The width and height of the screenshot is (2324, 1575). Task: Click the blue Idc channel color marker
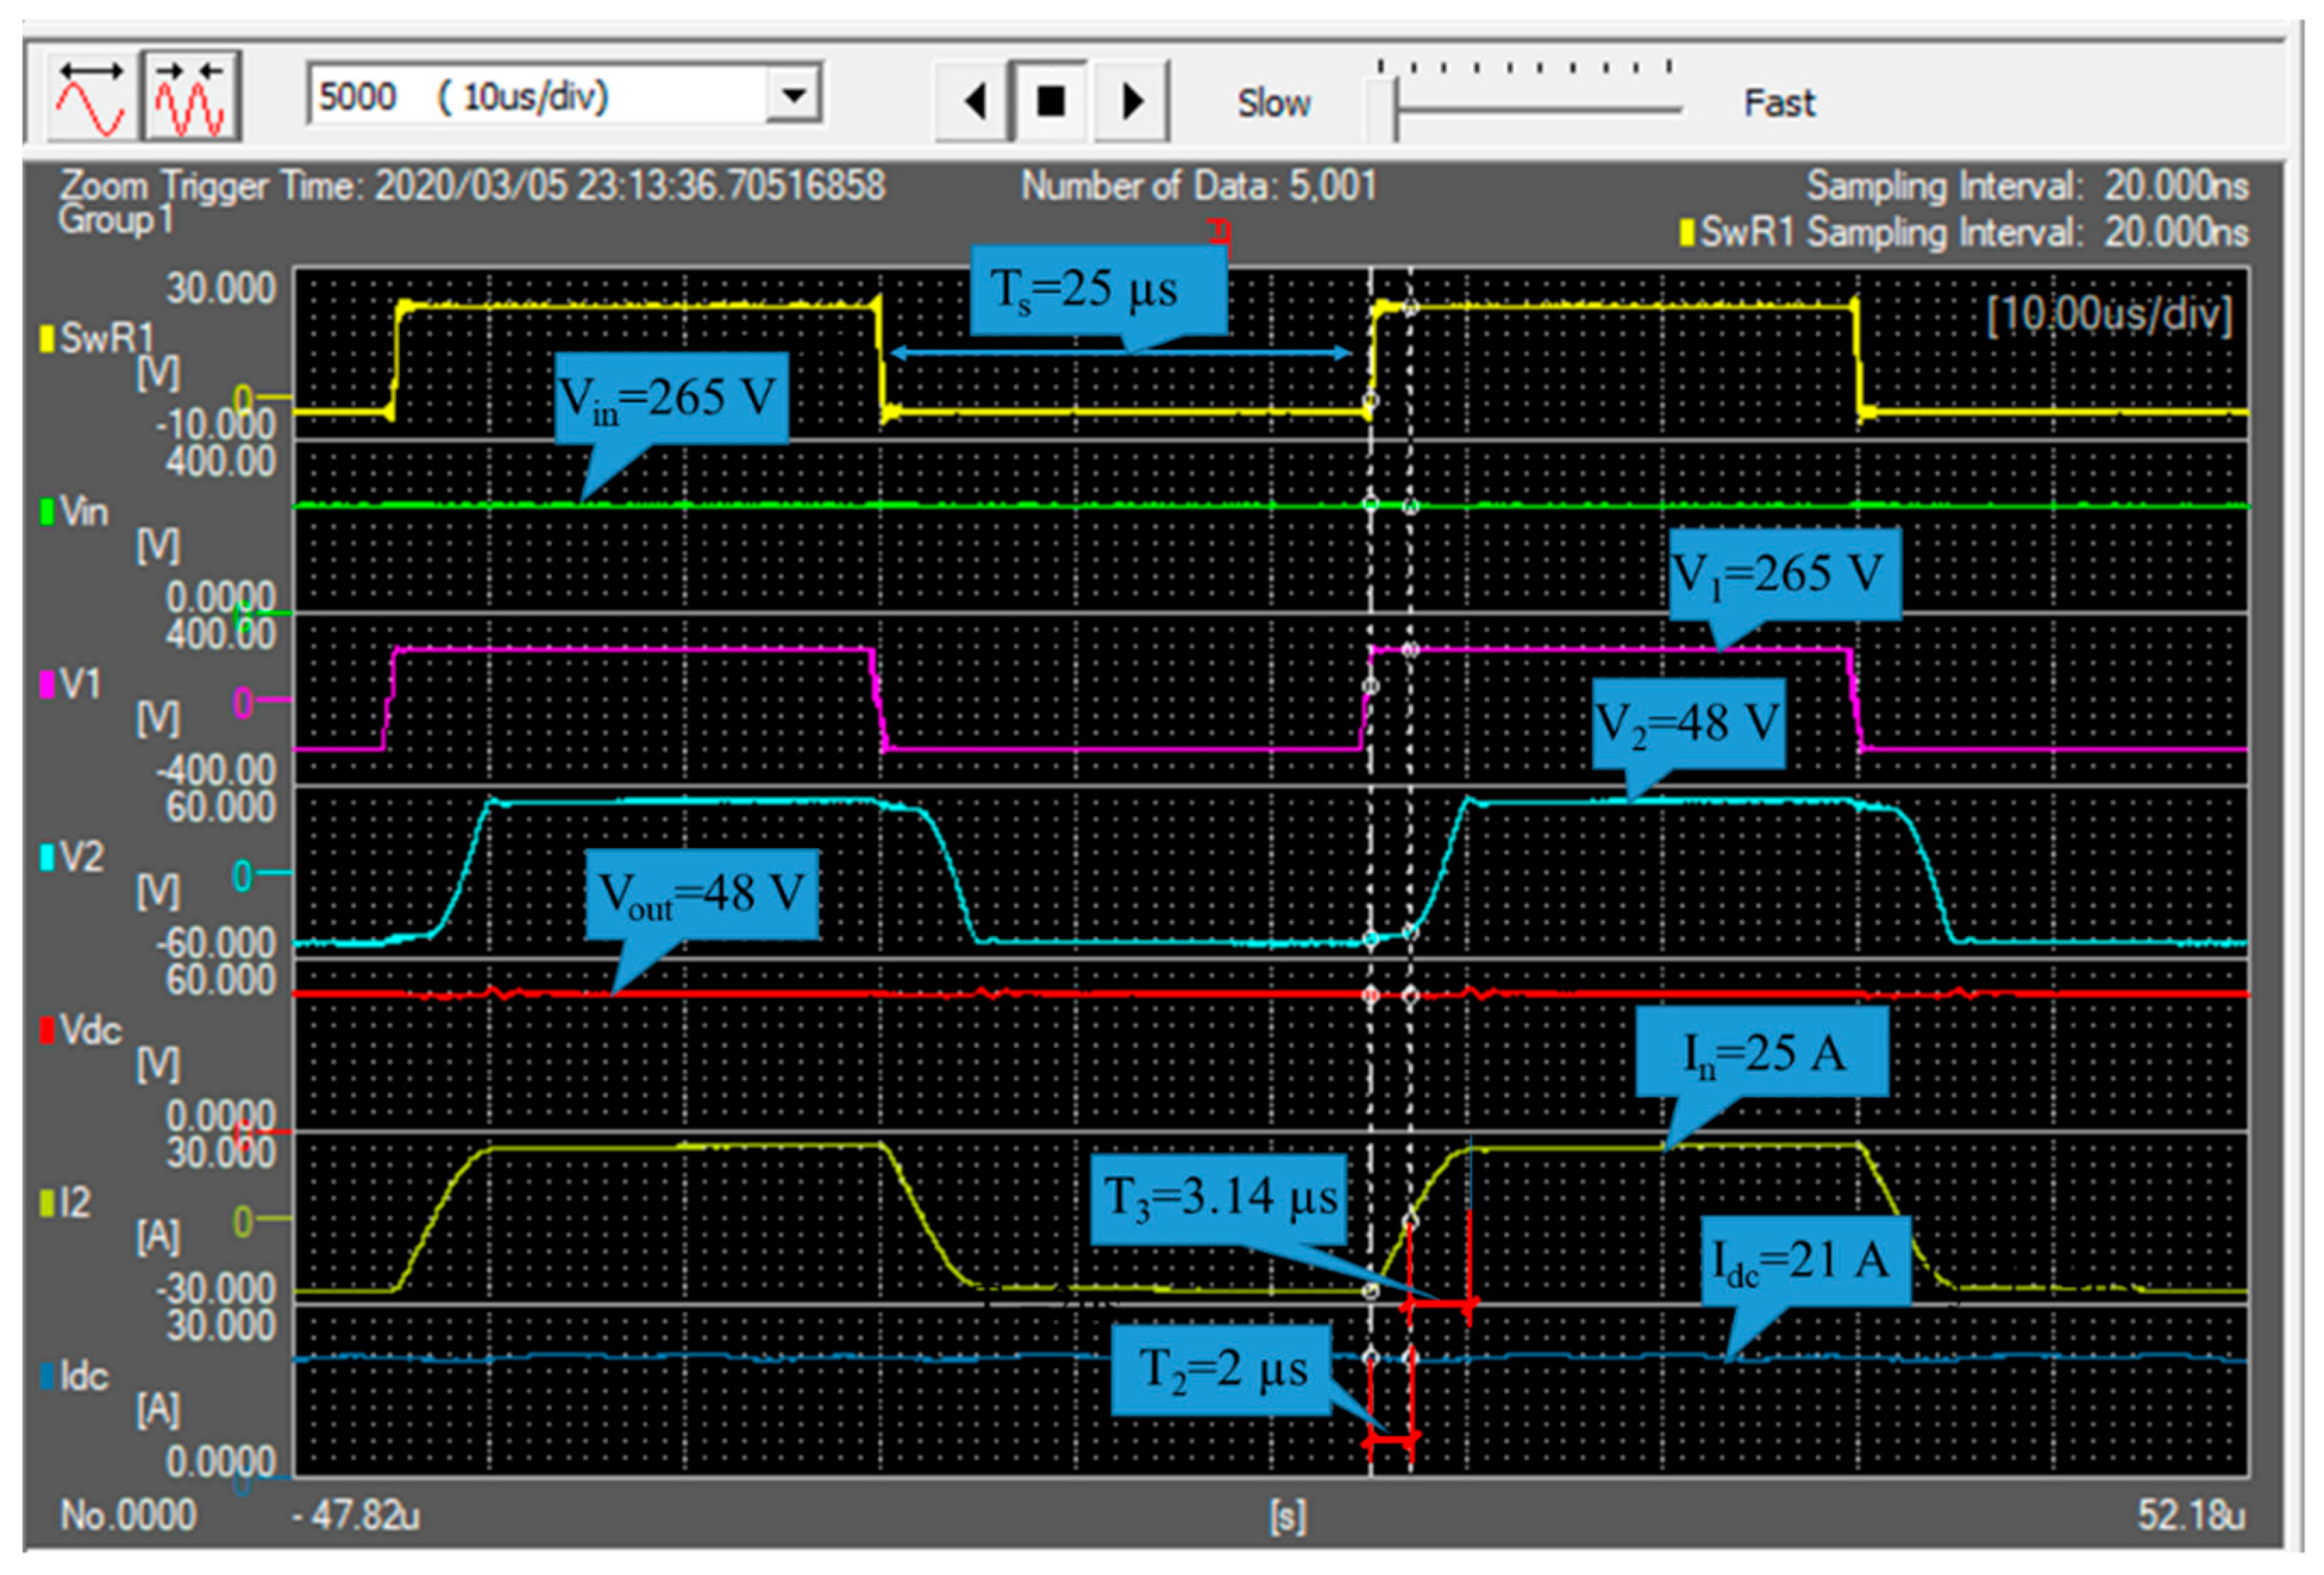coord(46,1376)
